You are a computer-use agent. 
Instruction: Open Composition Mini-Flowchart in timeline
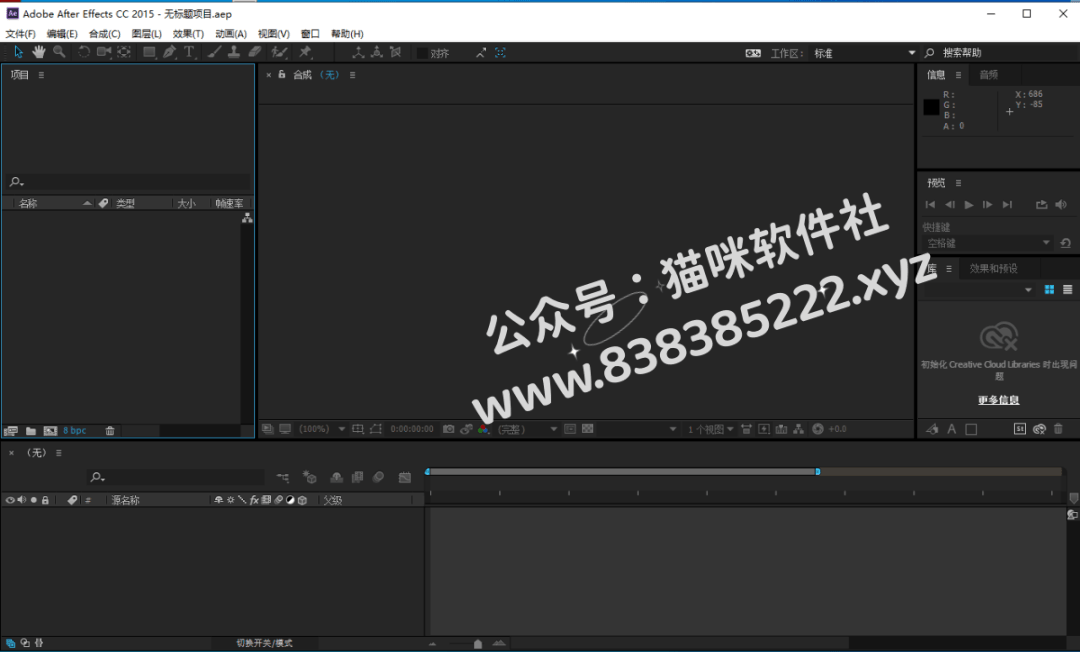(282, 477)
